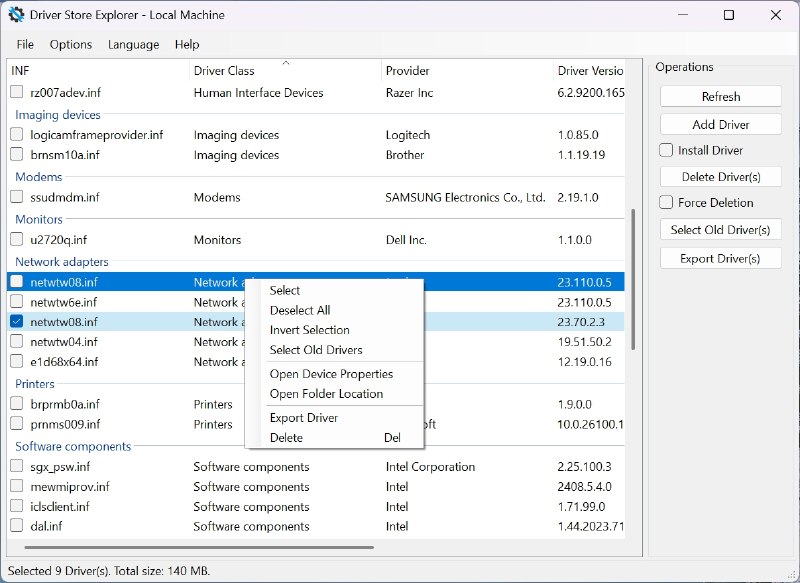Click the Refresh button
Screen dimensions: 800x583
720,96
